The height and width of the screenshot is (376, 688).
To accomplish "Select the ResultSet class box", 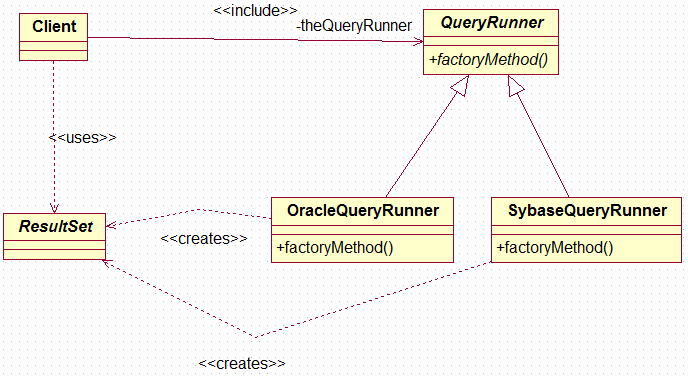I will (54, 236).
